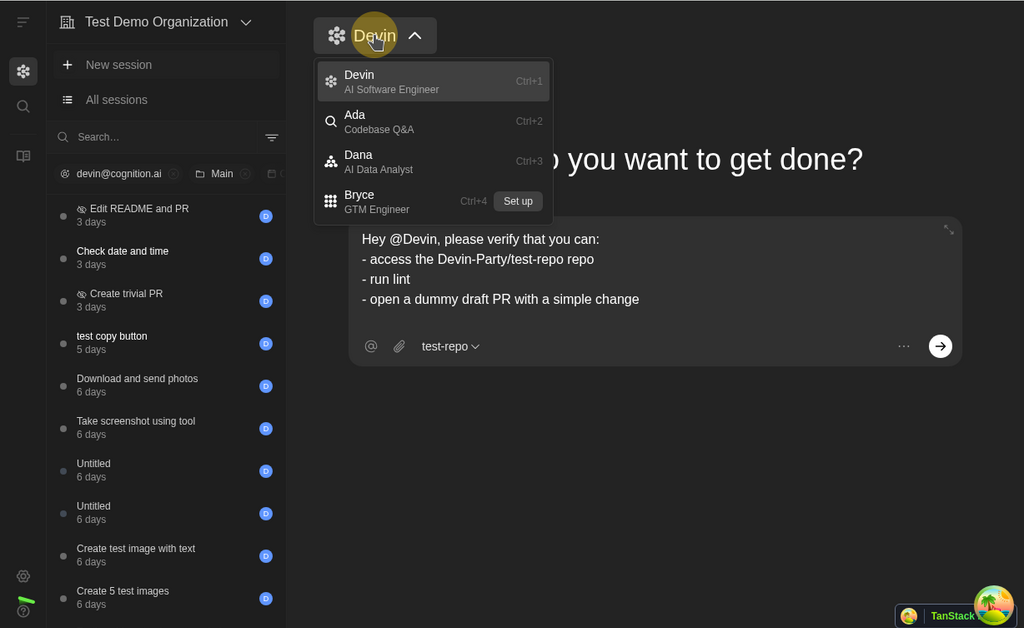The image size is (1024, 628).
Task: Open Devin sessions icon in left rail
Action: coord(23,71)
